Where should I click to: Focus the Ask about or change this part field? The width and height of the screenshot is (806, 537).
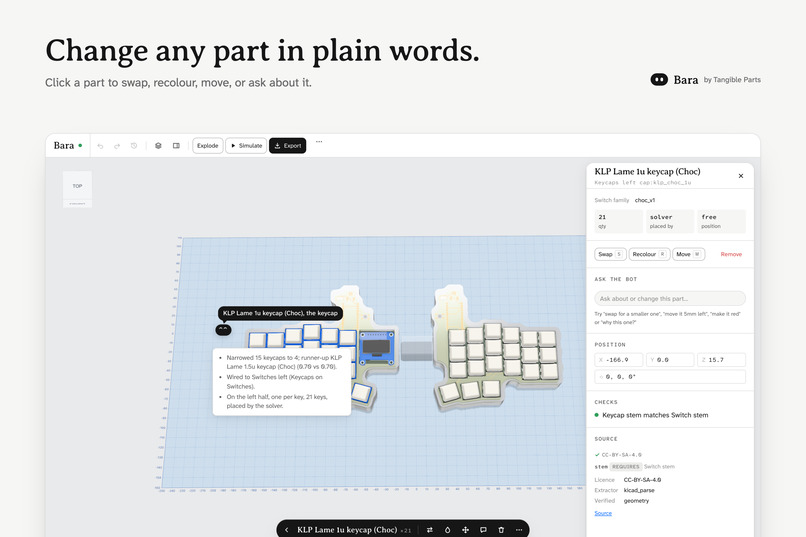coord(670,299)
